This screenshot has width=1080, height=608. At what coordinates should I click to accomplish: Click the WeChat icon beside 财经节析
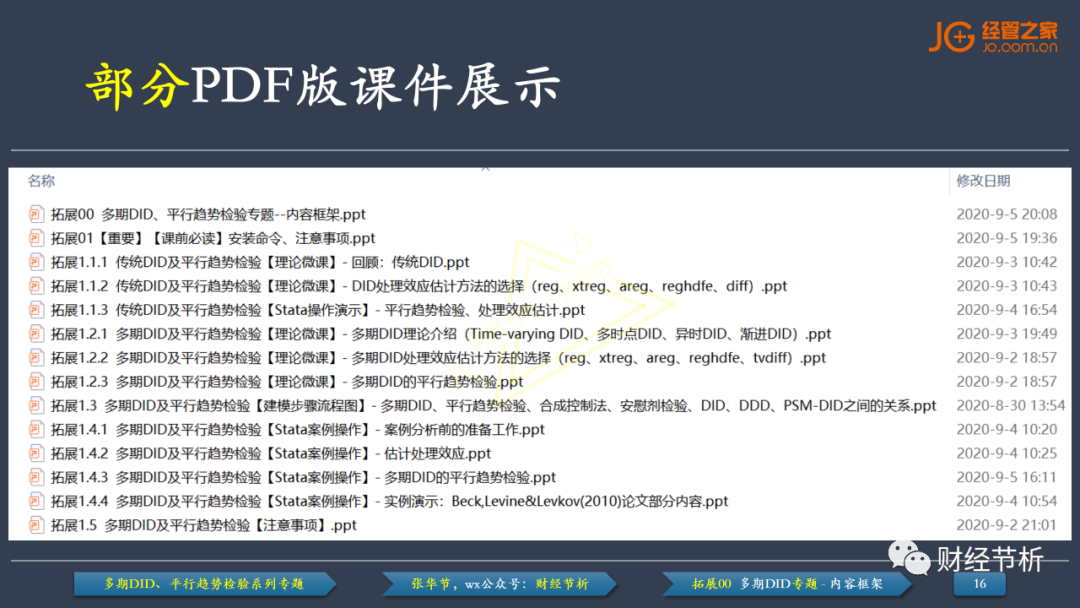pyautogui.click(x=910, y=558)
